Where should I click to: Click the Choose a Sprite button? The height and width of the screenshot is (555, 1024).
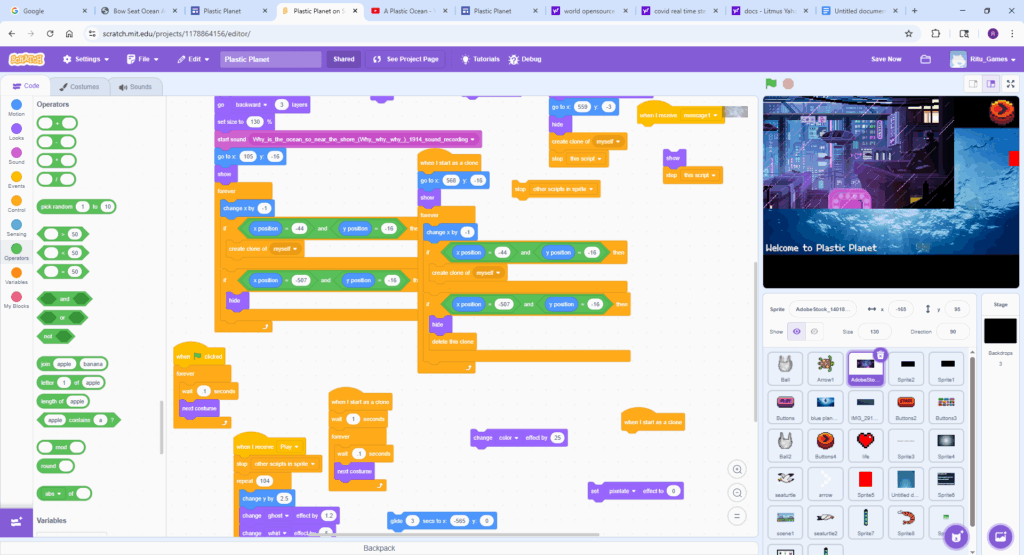click(x=954, y=535)
